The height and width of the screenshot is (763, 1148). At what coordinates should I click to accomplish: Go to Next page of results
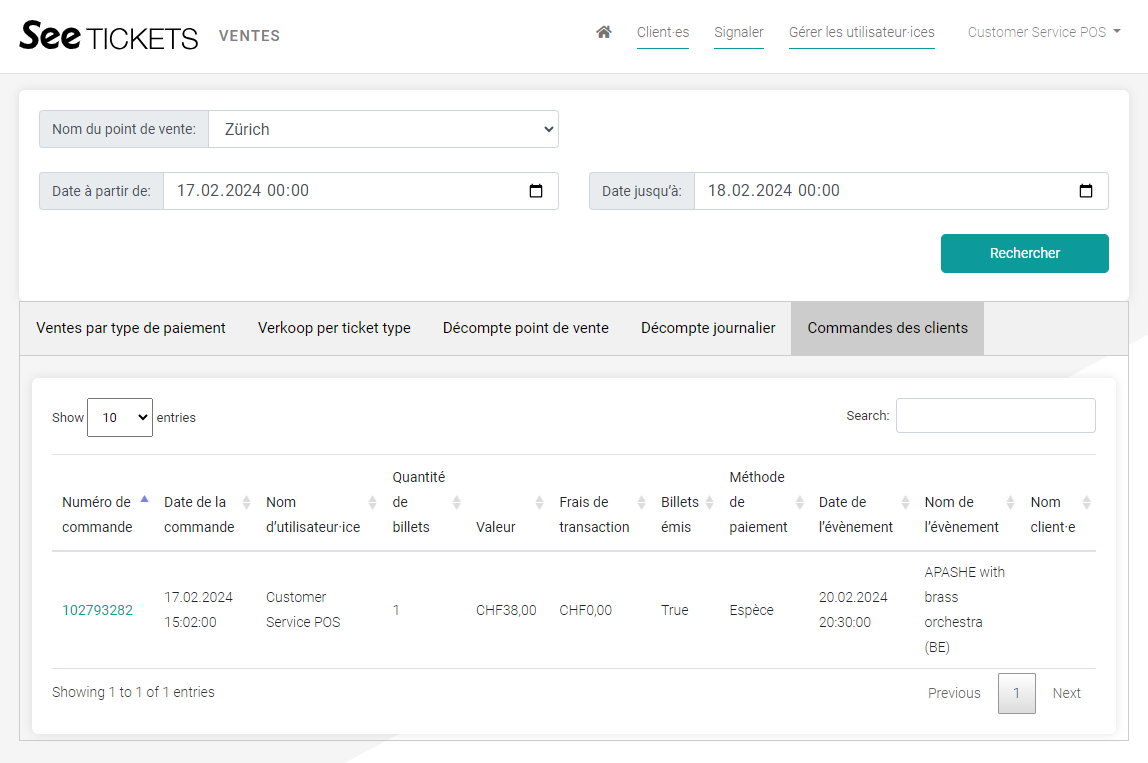pyautogui.click(x=1066, y=693)
